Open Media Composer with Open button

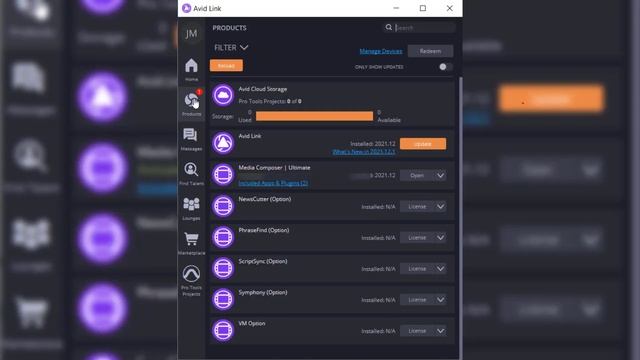pos(417,176)
